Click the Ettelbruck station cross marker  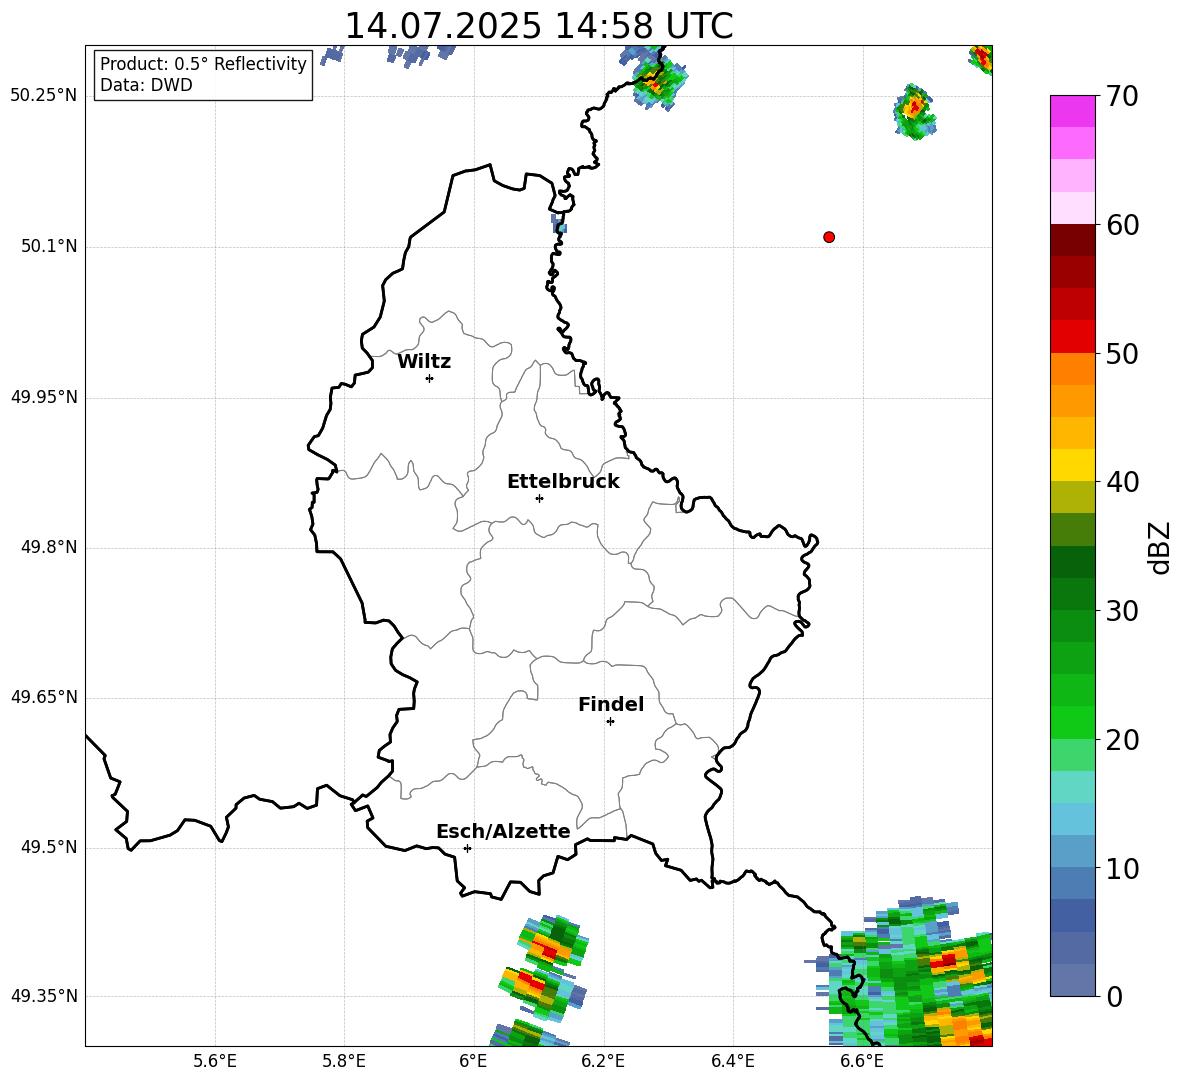pos(539,498)
